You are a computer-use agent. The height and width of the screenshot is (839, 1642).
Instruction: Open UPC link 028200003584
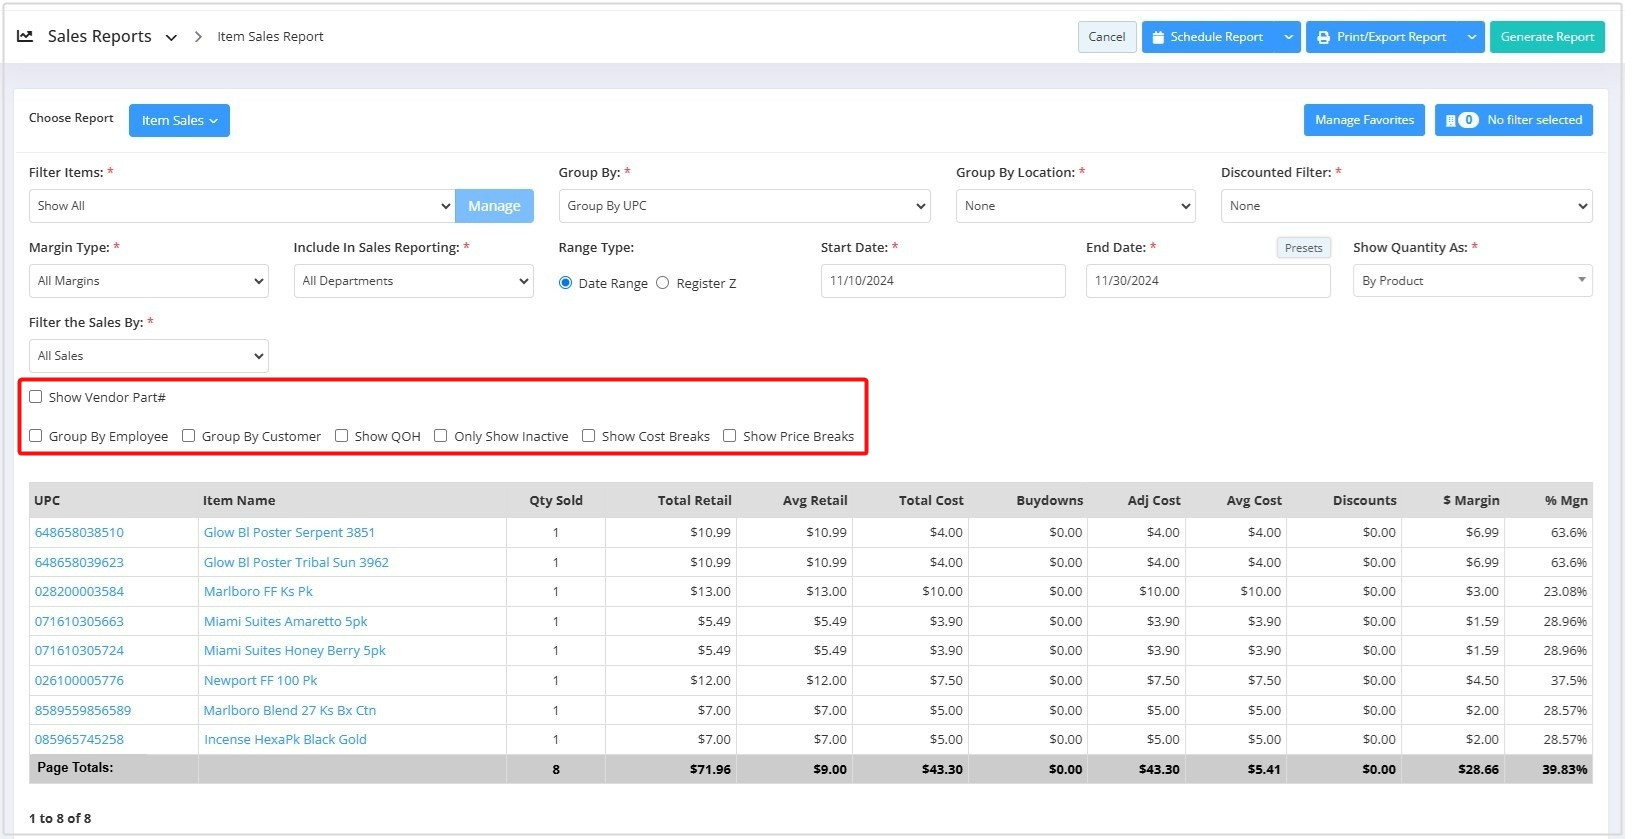(x=79, y=591)
